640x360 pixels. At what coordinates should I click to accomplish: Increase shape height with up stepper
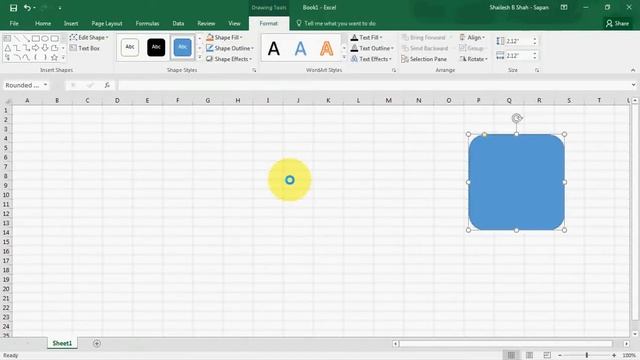click(x=535, y=39)
